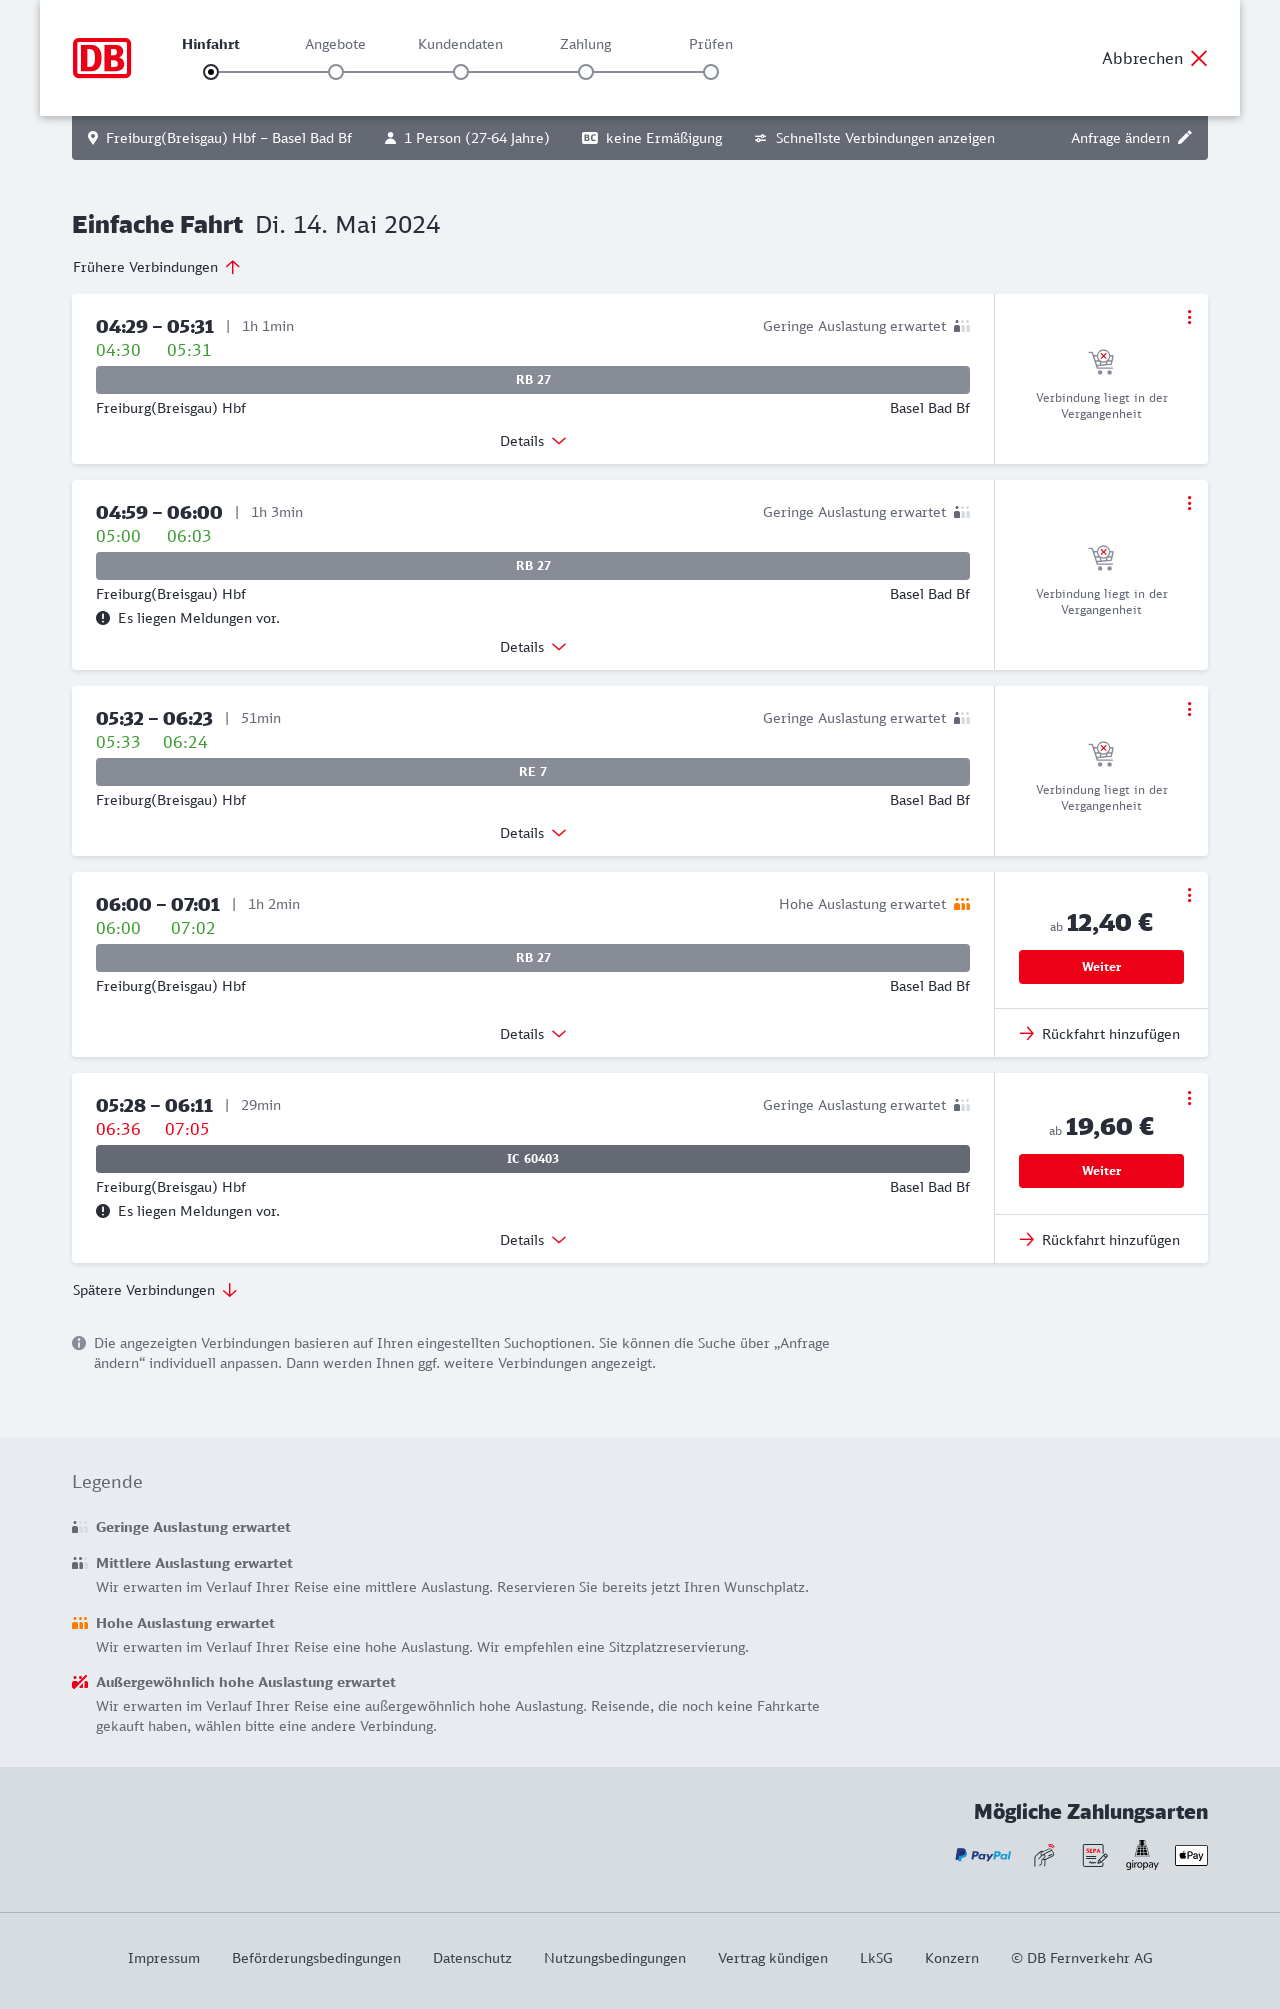The image size is (1280, 2009).
Task: Expand Details for the IC 60403 connection
Action: coord(533,1240)
